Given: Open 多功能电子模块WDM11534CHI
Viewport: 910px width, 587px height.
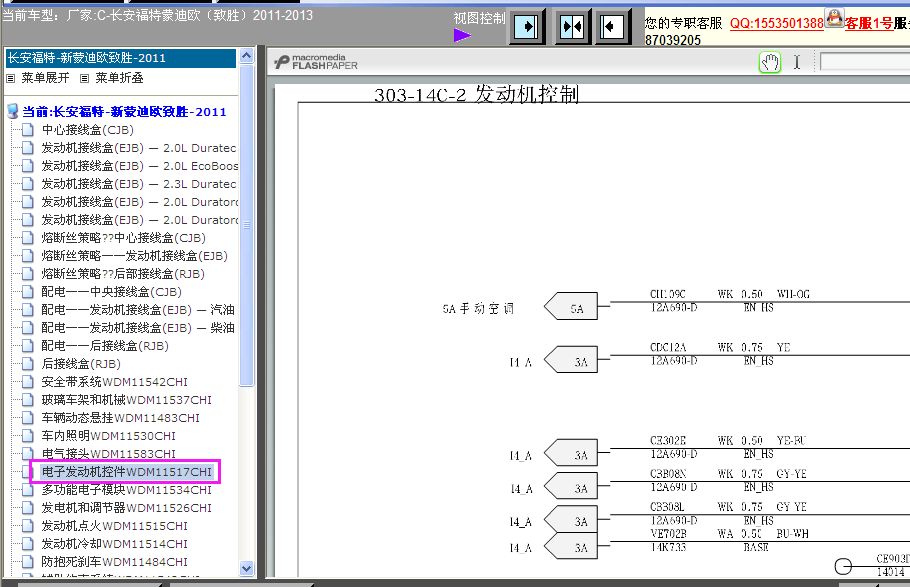Looking at the screenshot, I should point(127,489).
